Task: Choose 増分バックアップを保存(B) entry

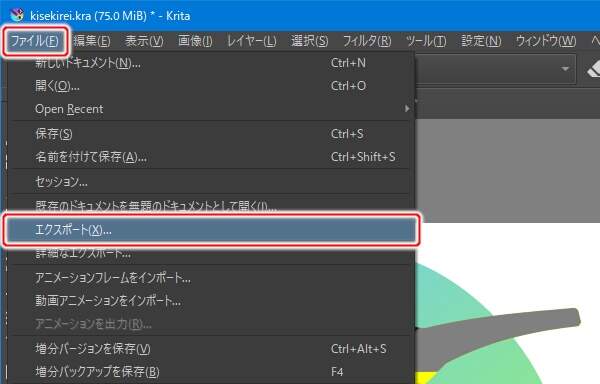Action: click(212, 372)
